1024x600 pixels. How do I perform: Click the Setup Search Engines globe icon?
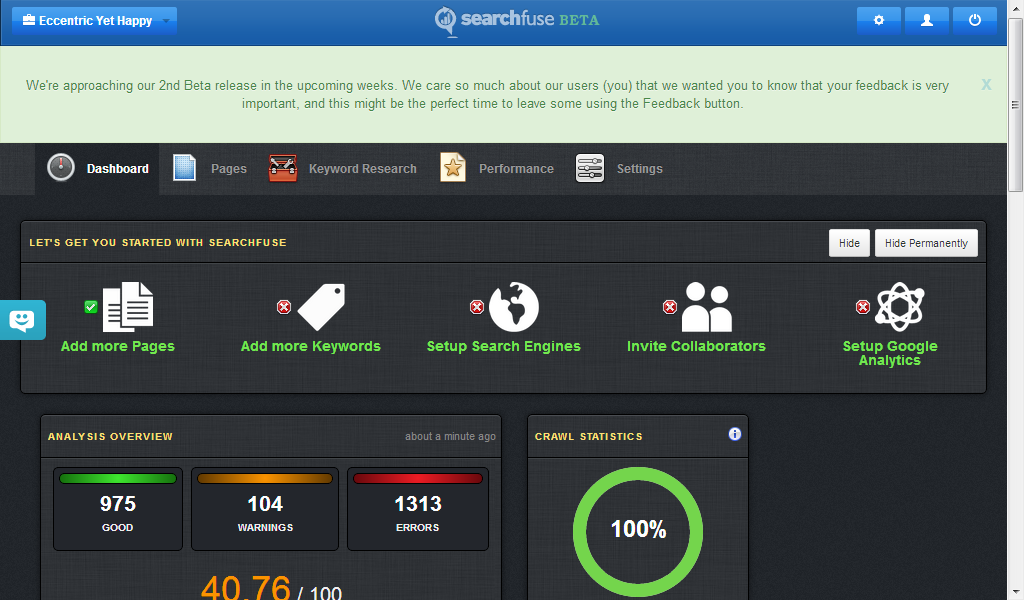(514, 306)
